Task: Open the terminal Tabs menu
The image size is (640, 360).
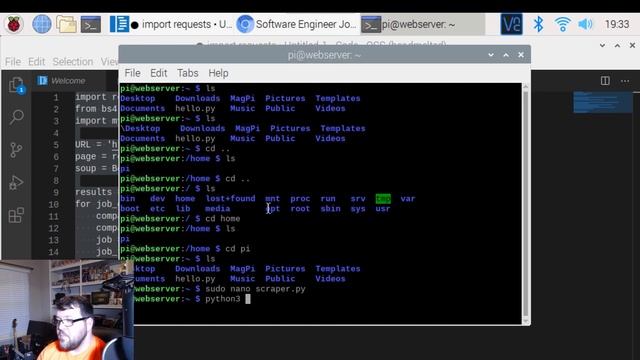Action: (187, 73)
